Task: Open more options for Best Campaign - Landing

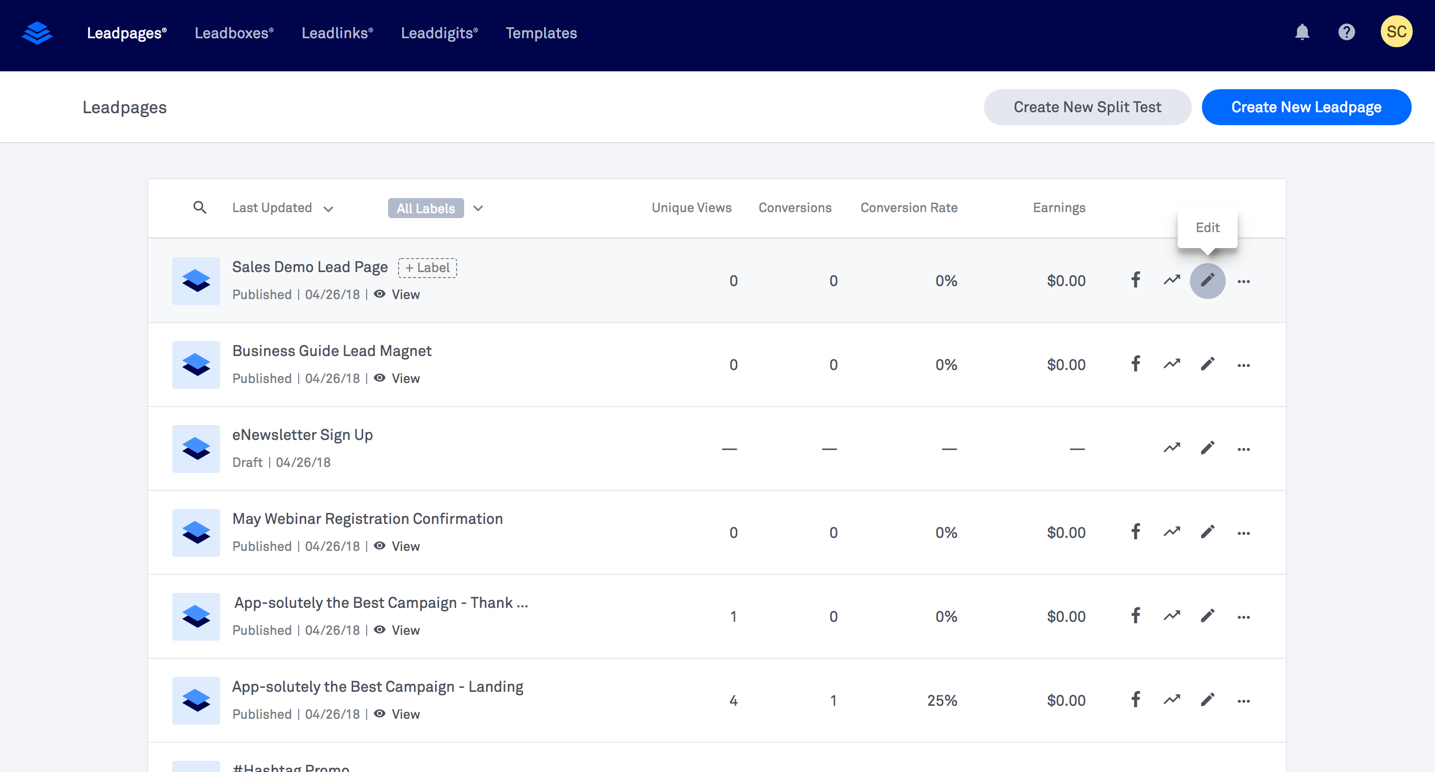Action: tap(1244, 702)
